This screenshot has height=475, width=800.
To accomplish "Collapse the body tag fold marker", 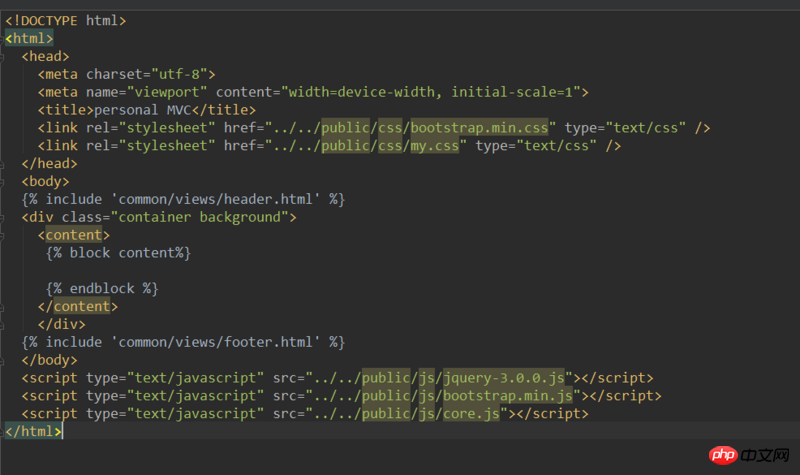I will (4, 182).
